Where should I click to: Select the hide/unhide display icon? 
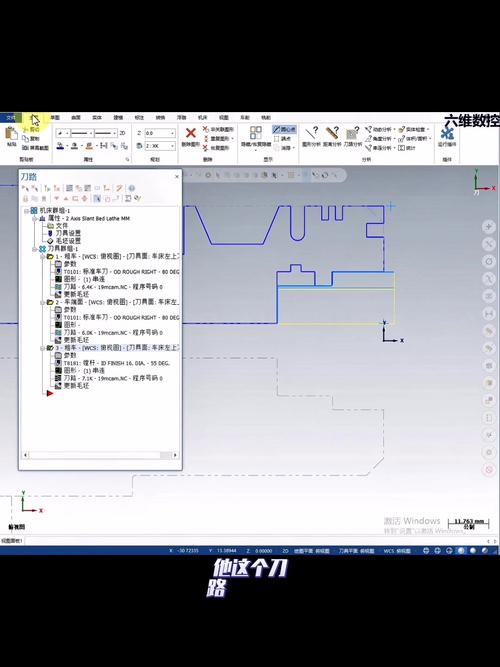256,133
